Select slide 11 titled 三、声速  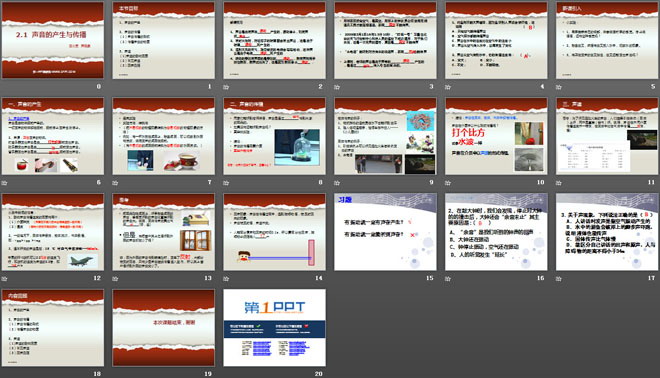607,136
